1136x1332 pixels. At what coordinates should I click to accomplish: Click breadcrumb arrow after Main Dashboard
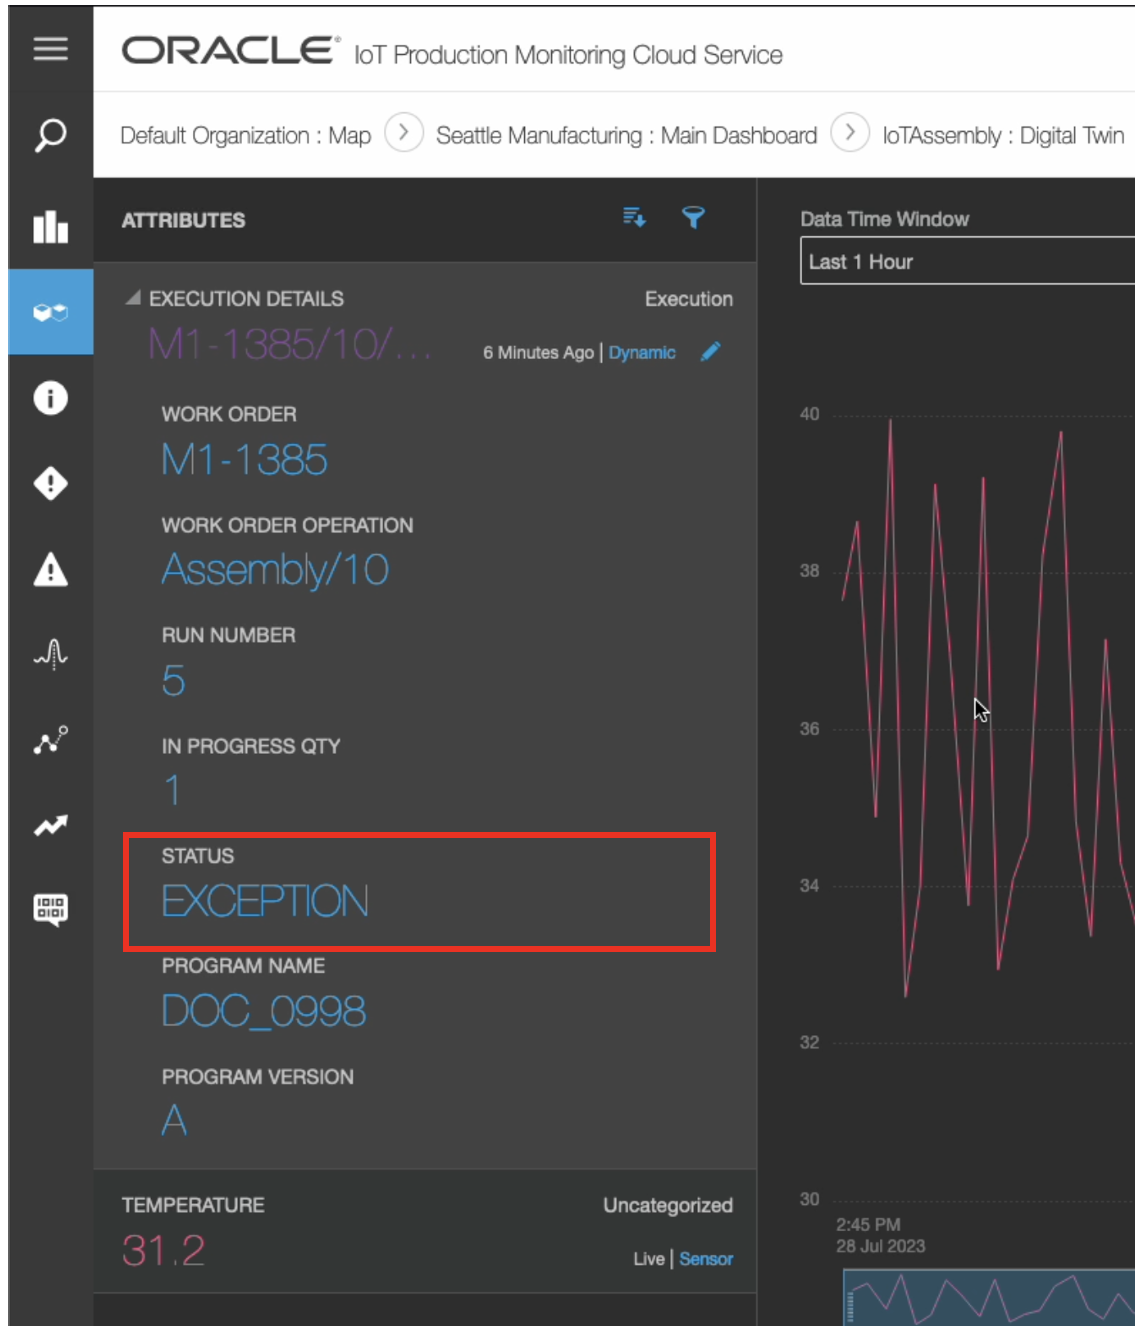(x=850, y=133)
